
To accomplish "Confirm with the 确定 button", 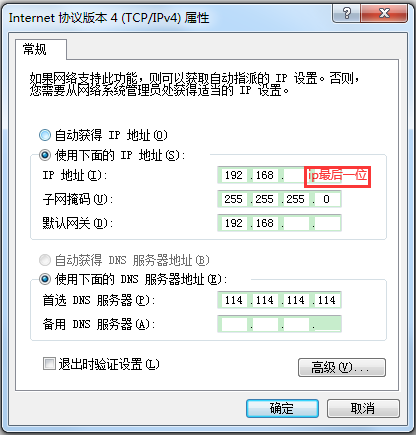I will 282,408.
